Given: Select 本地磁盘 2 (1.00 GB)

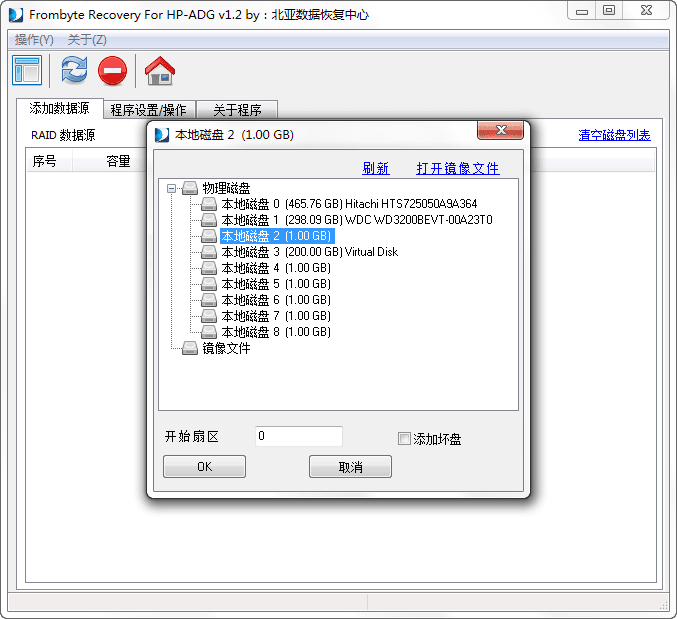Looking at the screenshot, I should pos(277,236).
